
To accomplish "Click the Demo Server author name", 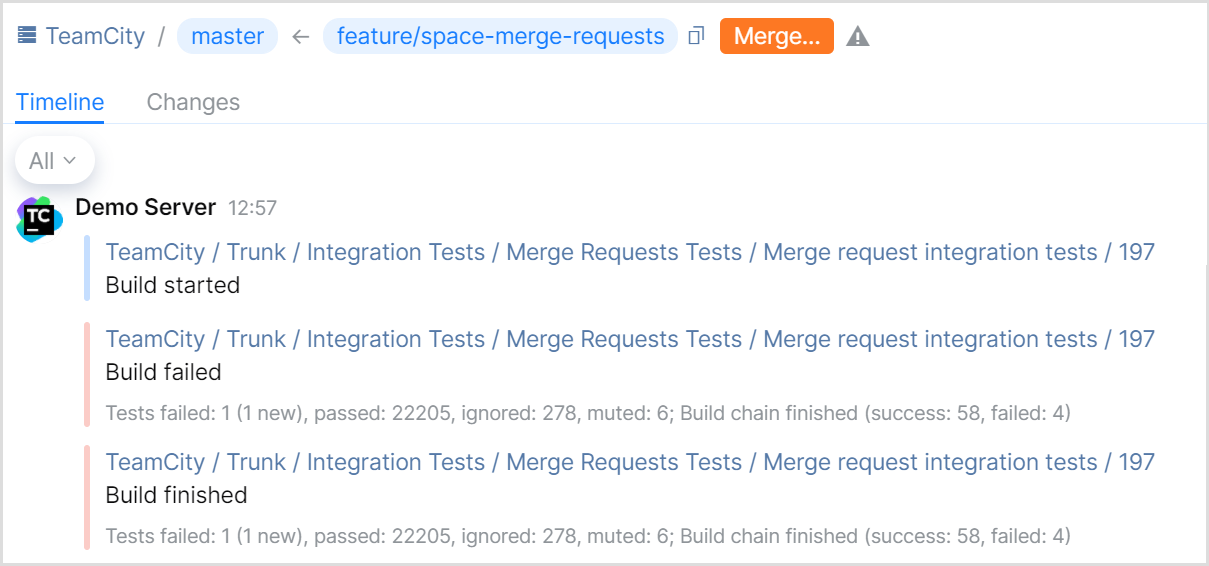I will [146, 207].
